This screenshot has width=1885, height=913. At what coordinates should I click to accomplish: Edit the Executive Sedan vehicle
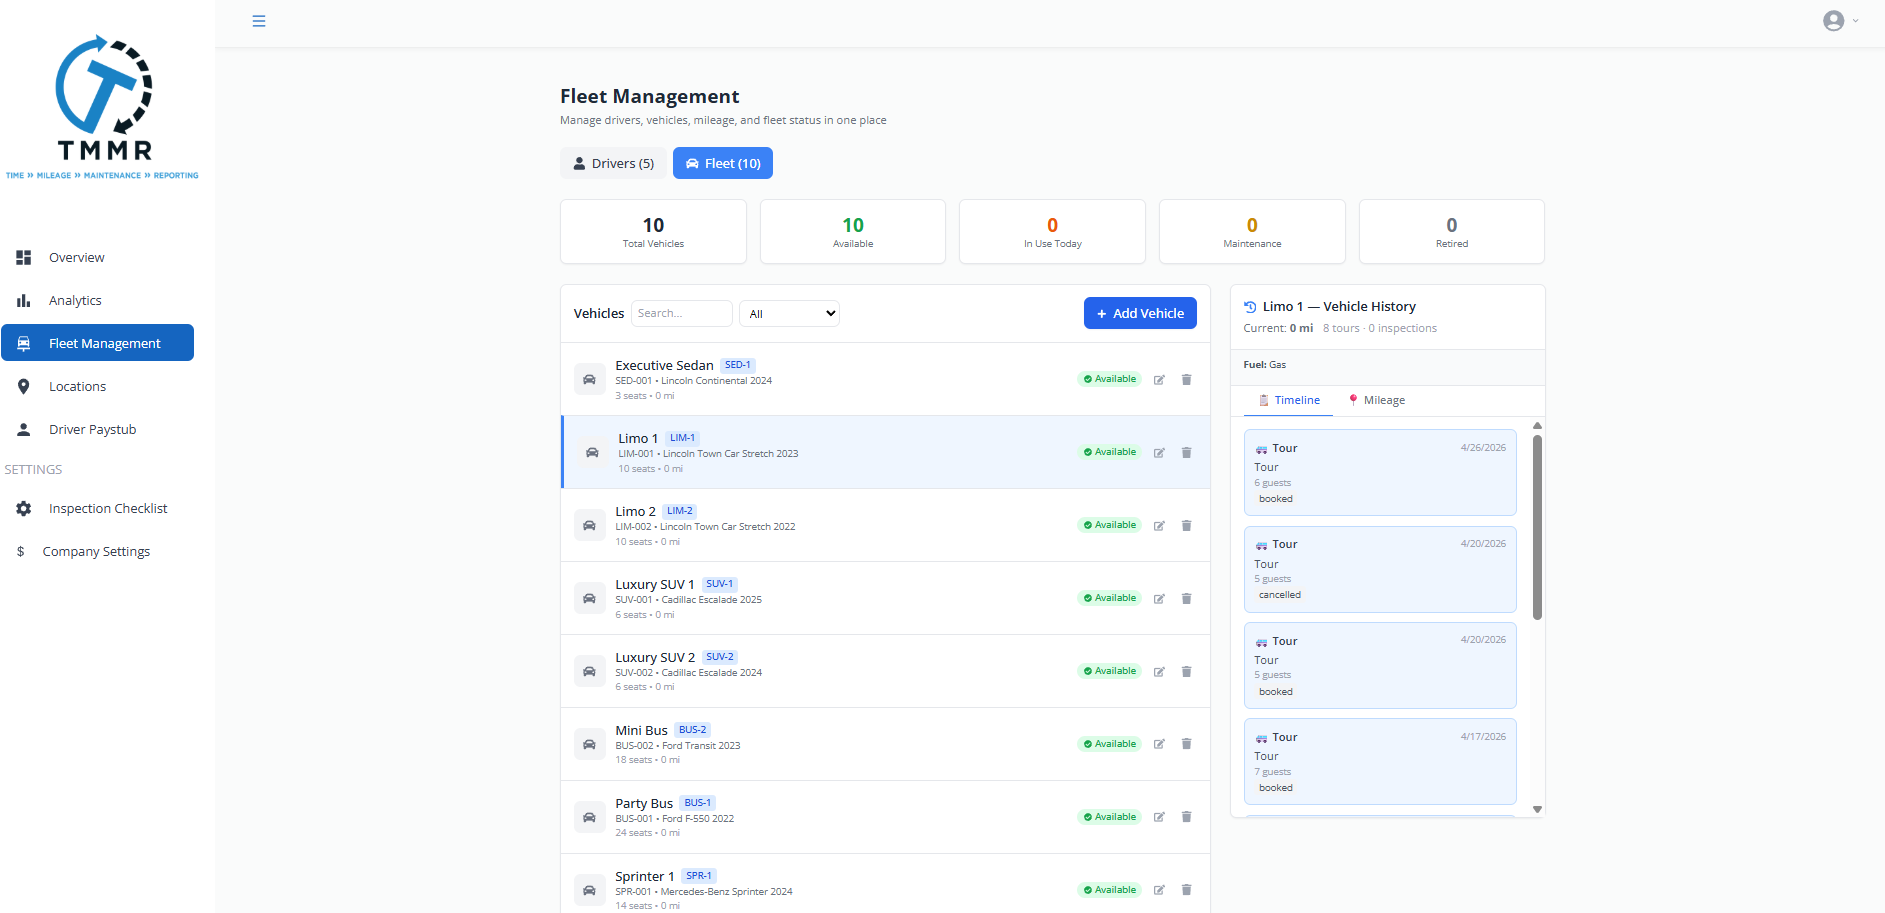pos(1159,380)
